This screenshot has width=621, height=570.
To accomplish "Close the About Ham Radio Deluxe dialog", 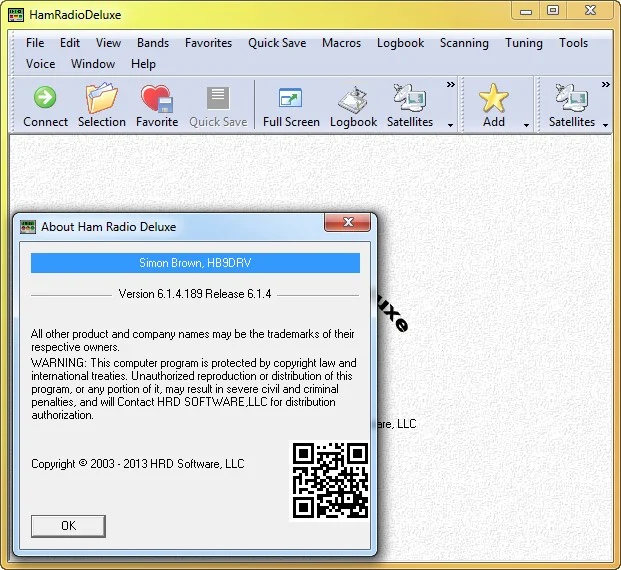I will point(348,222).
